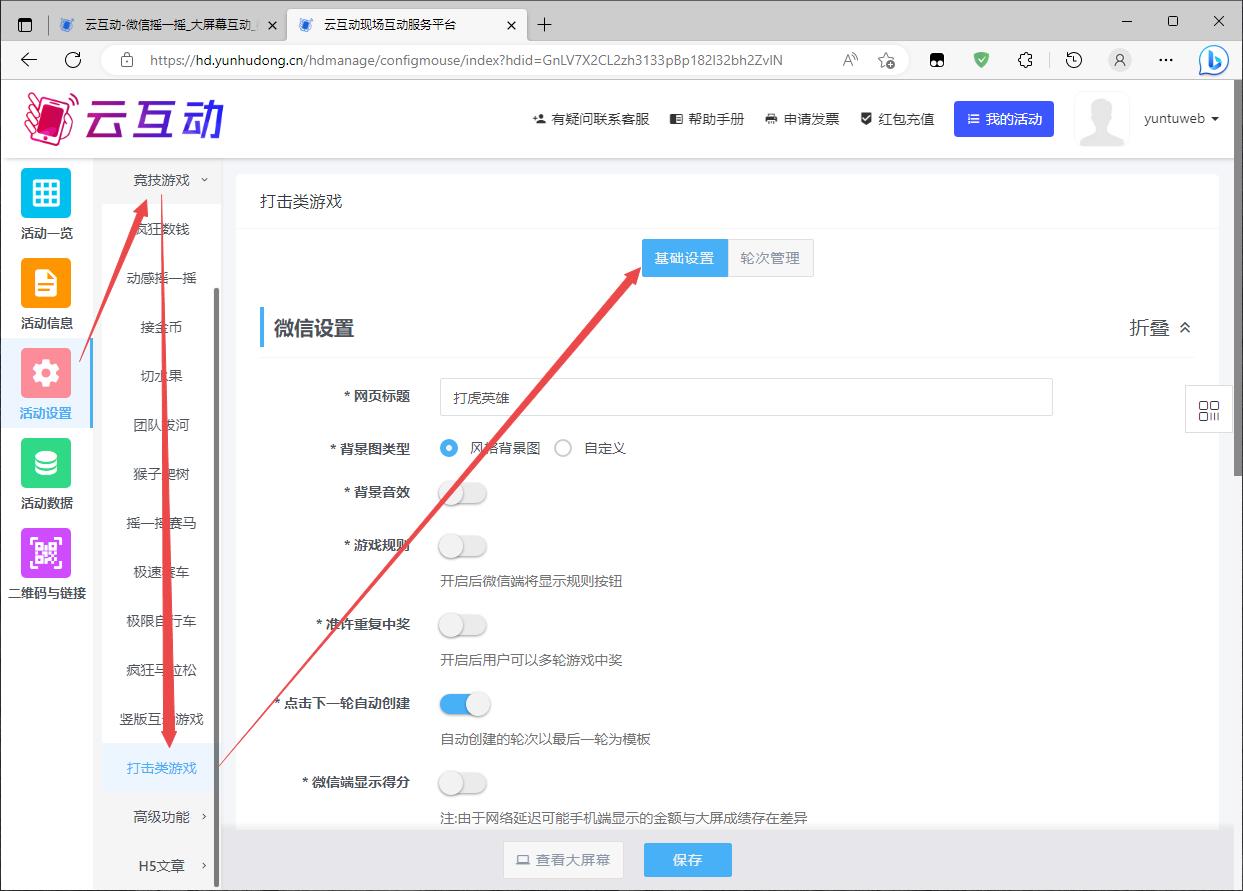Click the floating QR code button at right
Image resolution: width=1243 pixels, height=891 pixels.
click(x=1208, y=410)
